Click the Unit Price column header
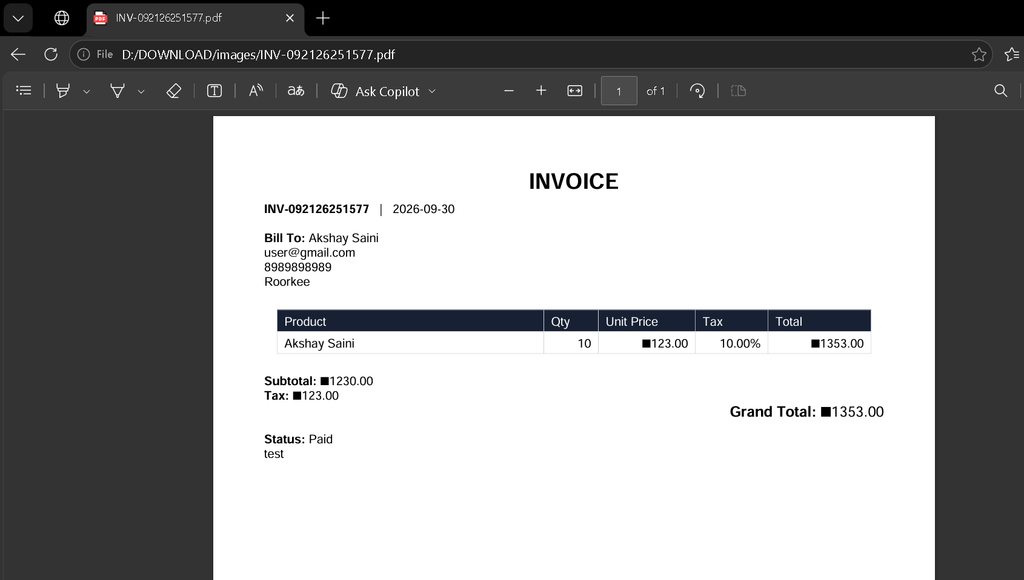The image size is (1024, 580). [647, 321]
